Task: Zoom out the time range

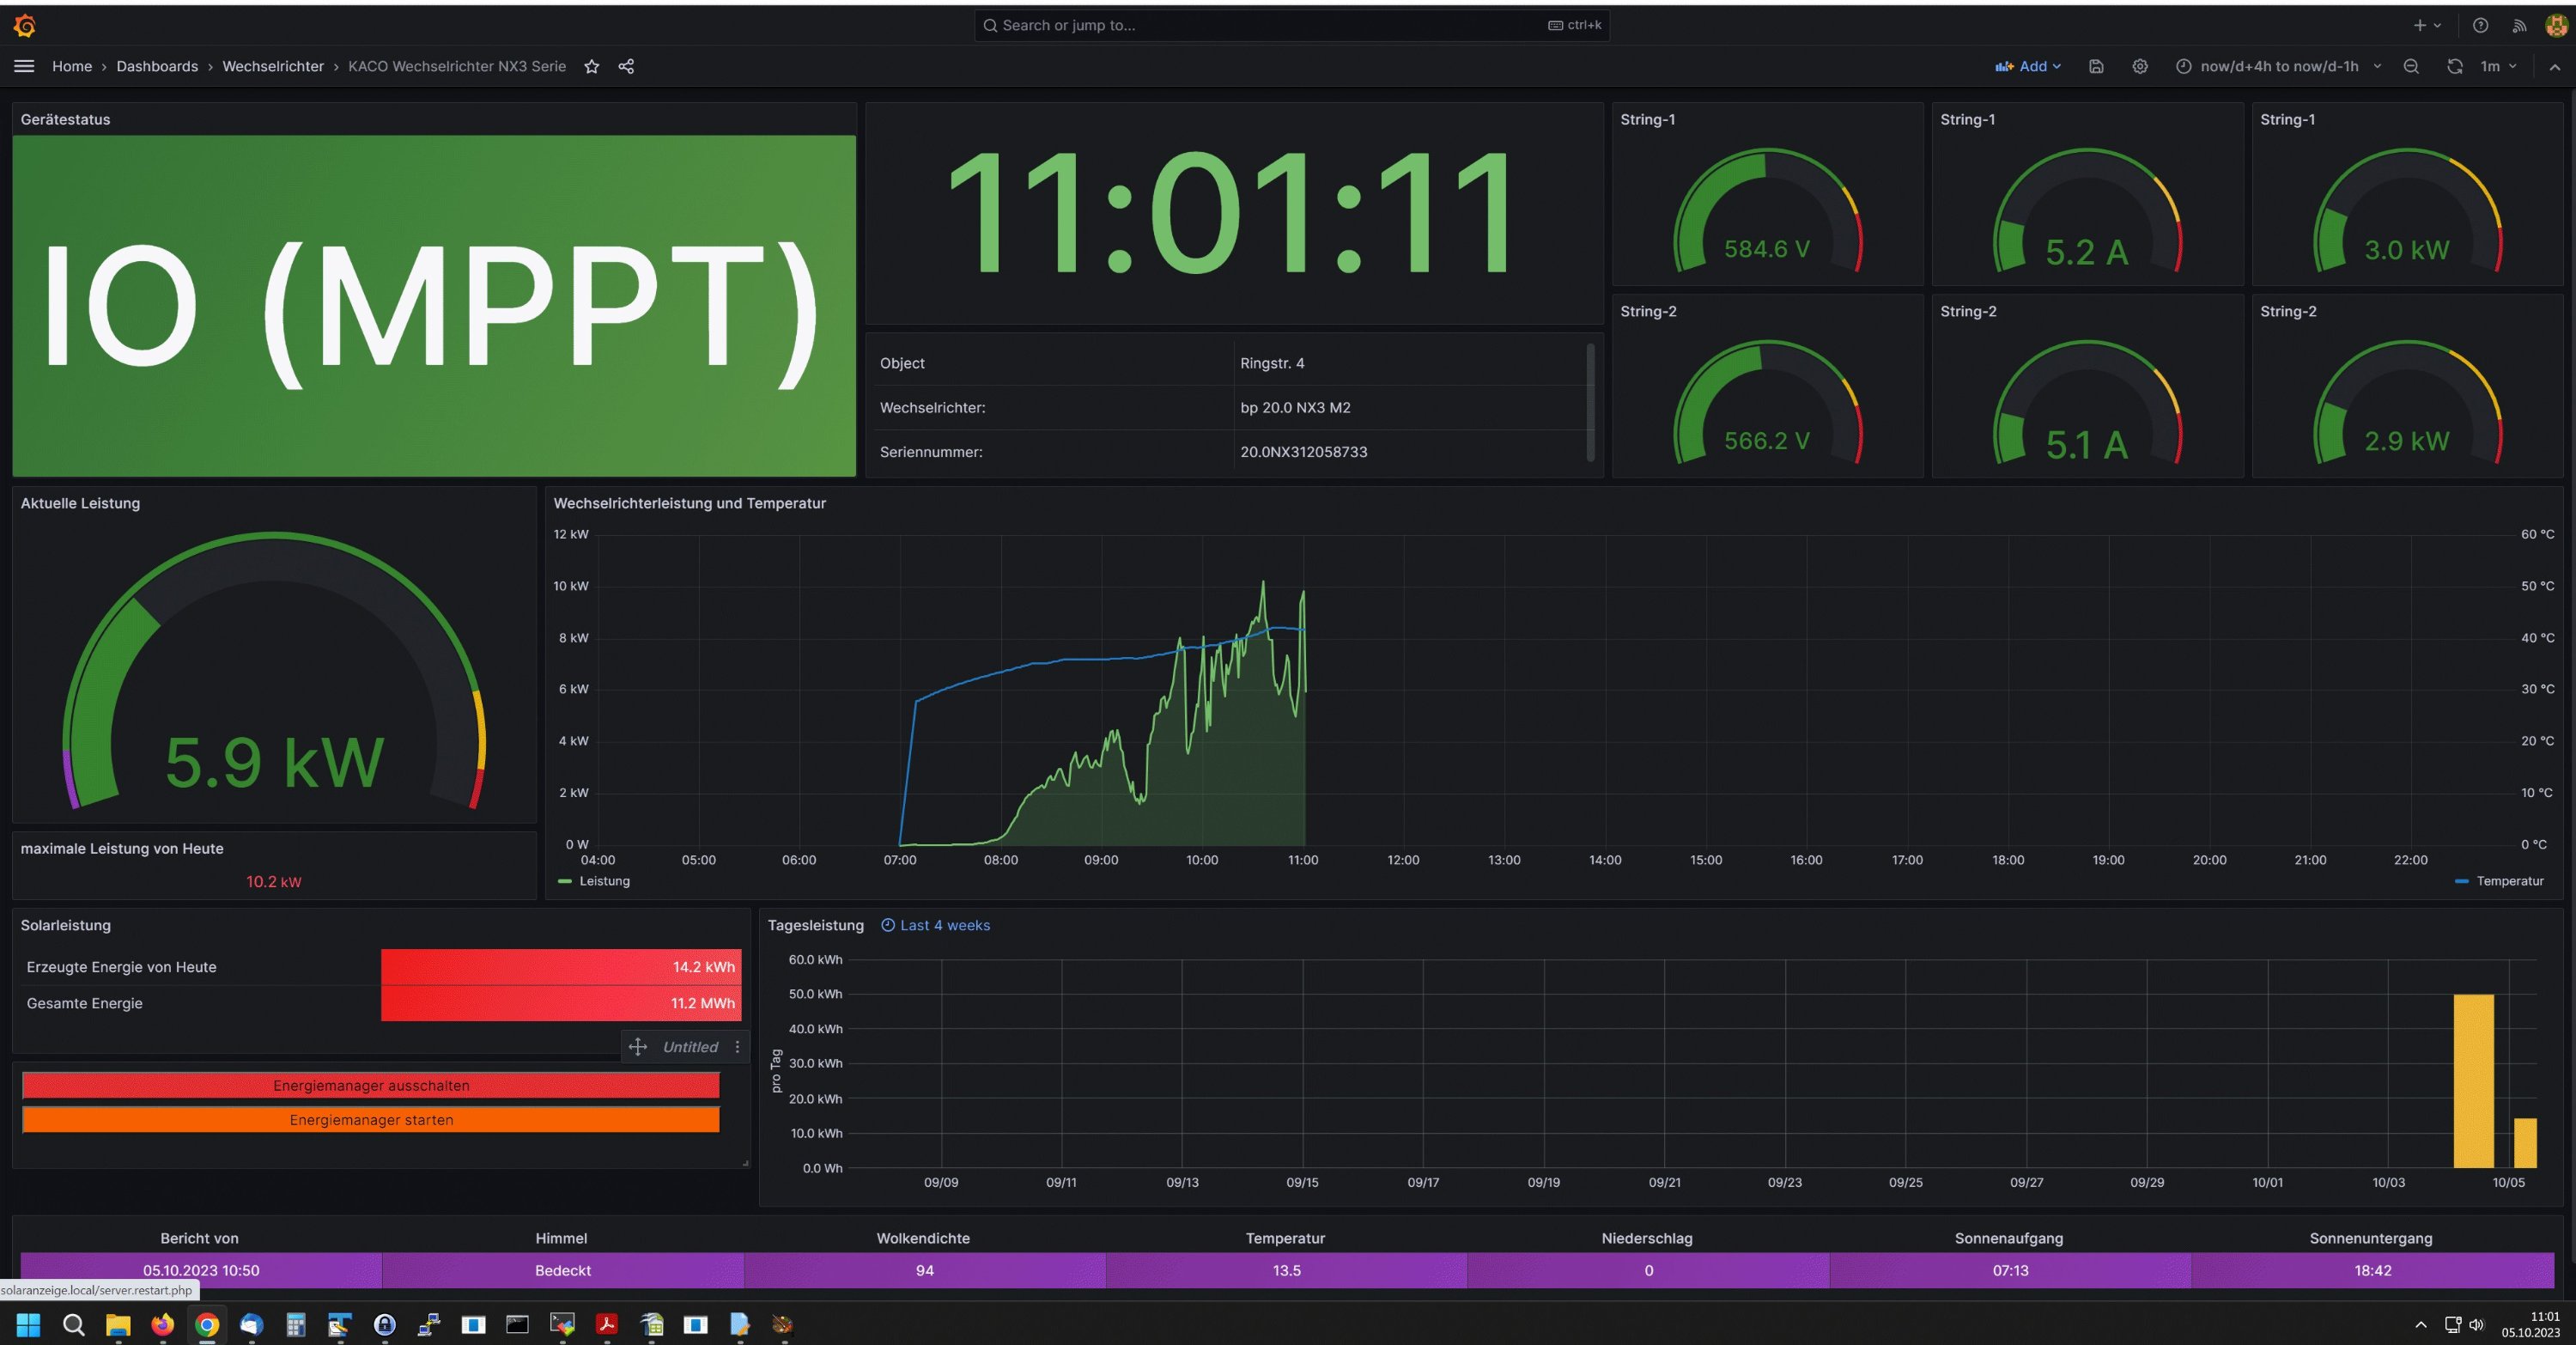Action: [2411, 66]
